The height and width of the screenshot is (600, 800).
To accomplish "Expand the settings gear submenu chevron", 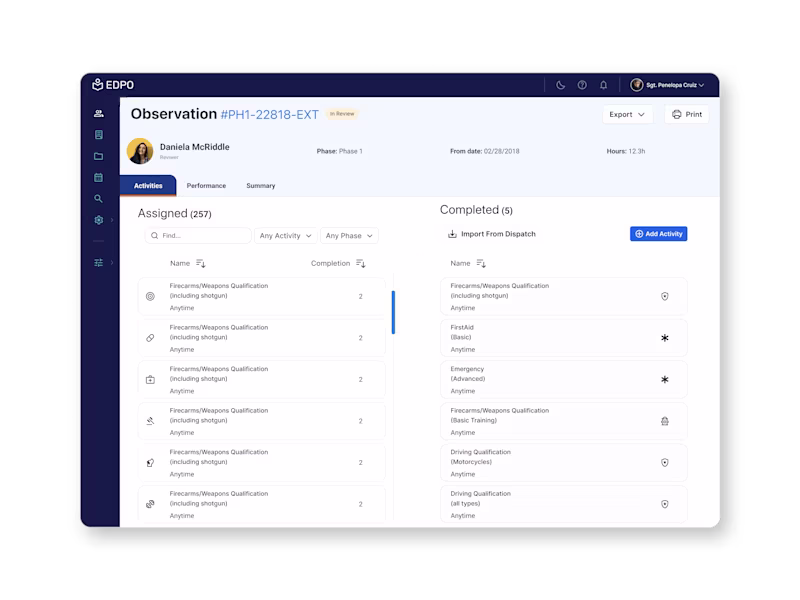I will click(x=112, y=220).
